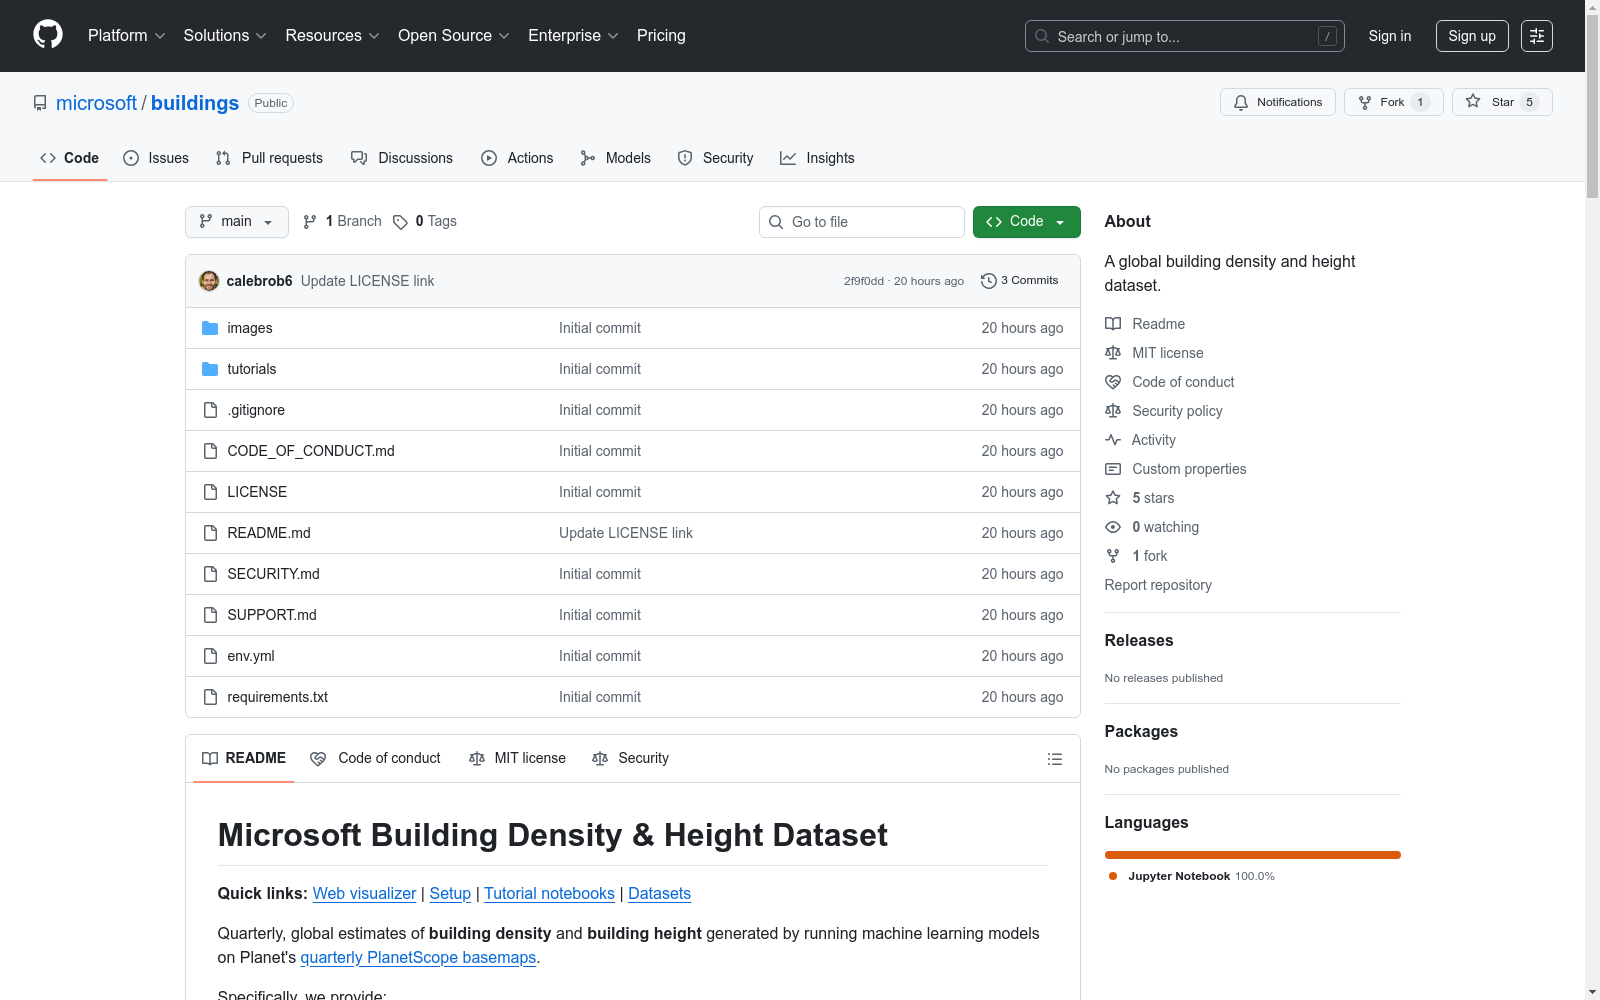The image size is (1600, 1000).
Task: Click the Notifications bell button
Action: coord(1277,102)
